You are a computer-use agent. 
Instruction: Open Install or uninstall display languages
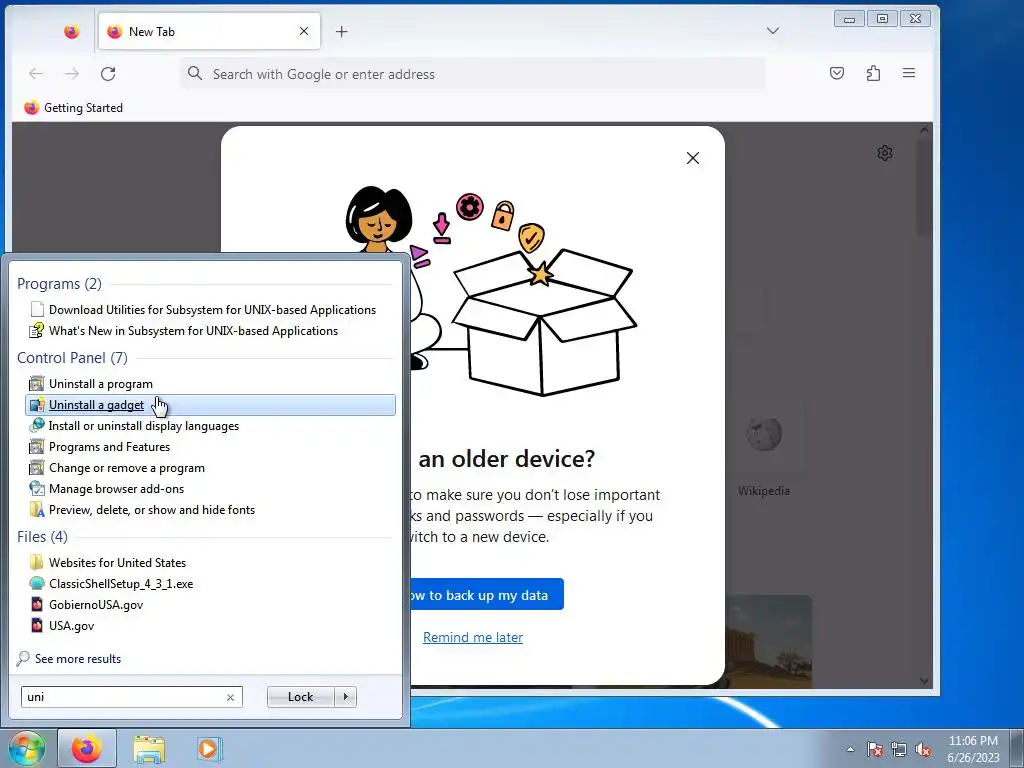[211, 426]
